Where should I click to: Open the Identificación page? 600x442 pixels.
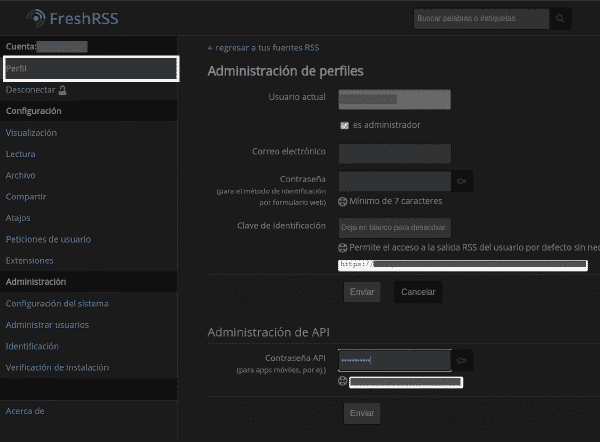point(32,346)
